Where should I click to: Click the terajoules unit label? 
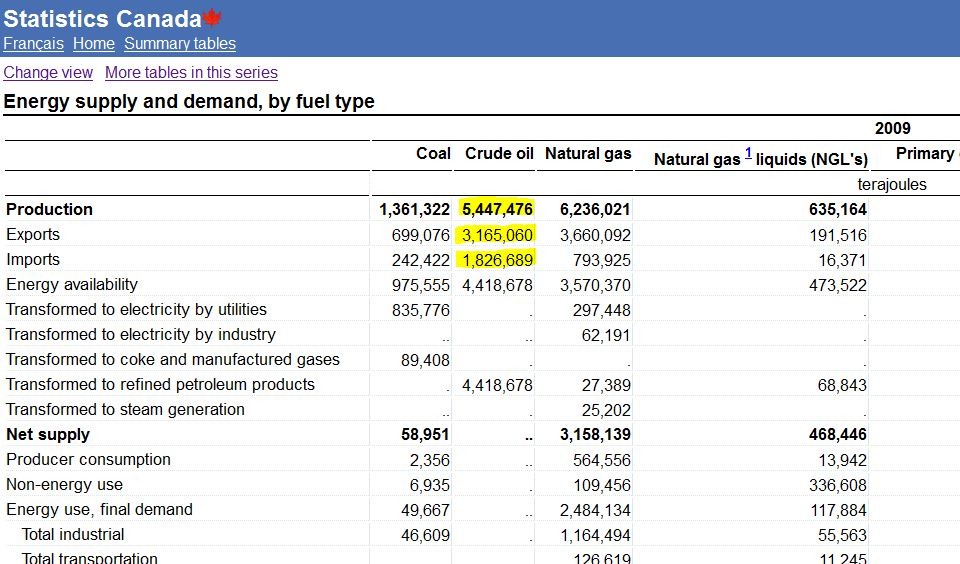891,184
